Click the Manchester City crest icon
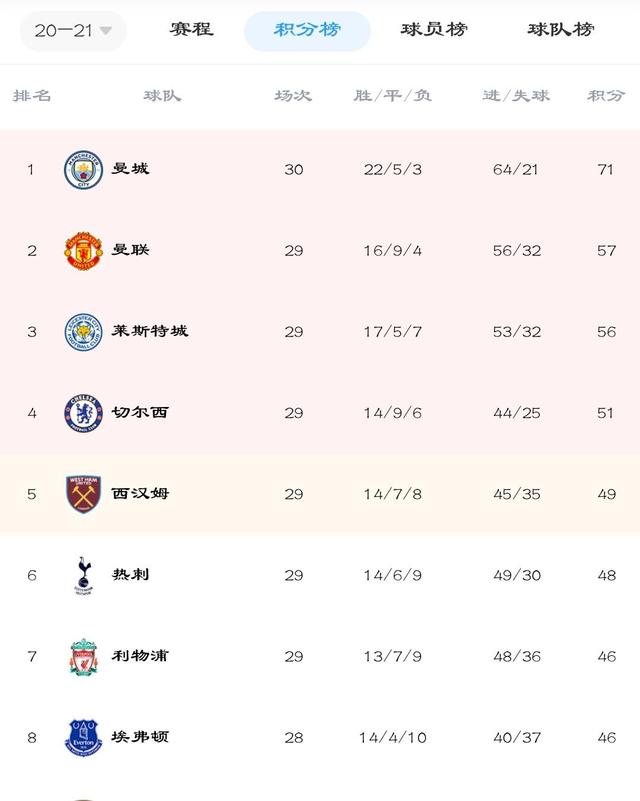This screenshot has width=640, height=801. click(83, 170)
